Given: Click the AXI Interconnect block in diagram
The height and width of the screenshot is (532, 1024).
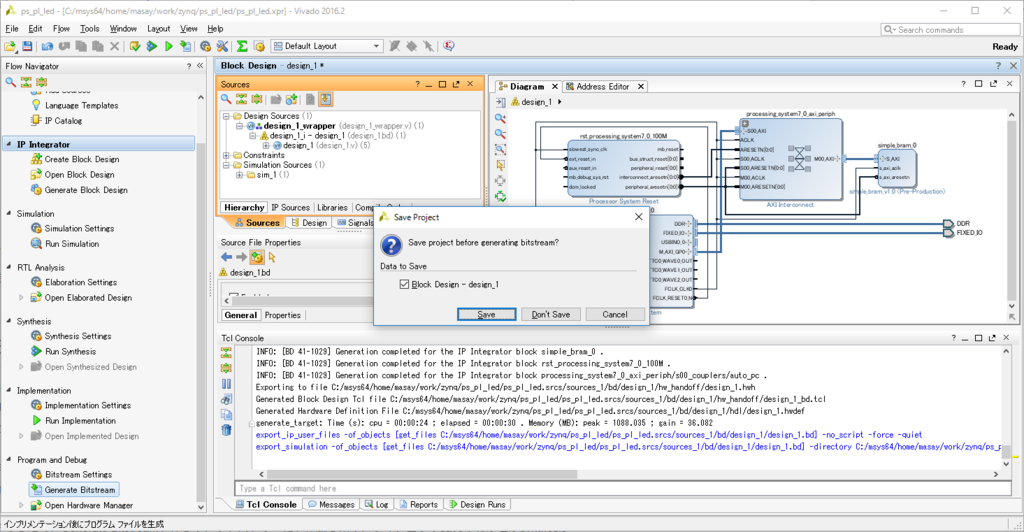Looking at the screenshot, I should [790, 159].
